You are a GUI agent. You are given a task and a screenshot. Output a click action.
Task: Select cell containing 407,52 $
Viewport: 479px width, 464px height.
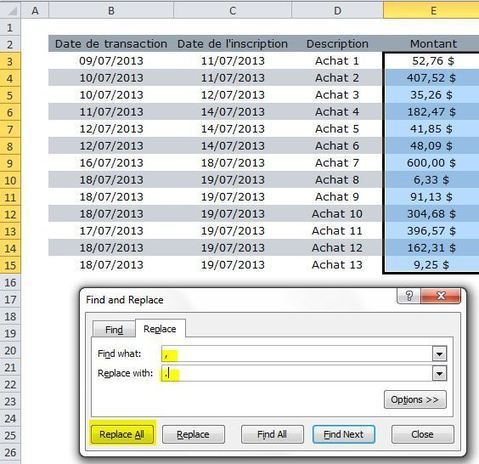point(431,78)
